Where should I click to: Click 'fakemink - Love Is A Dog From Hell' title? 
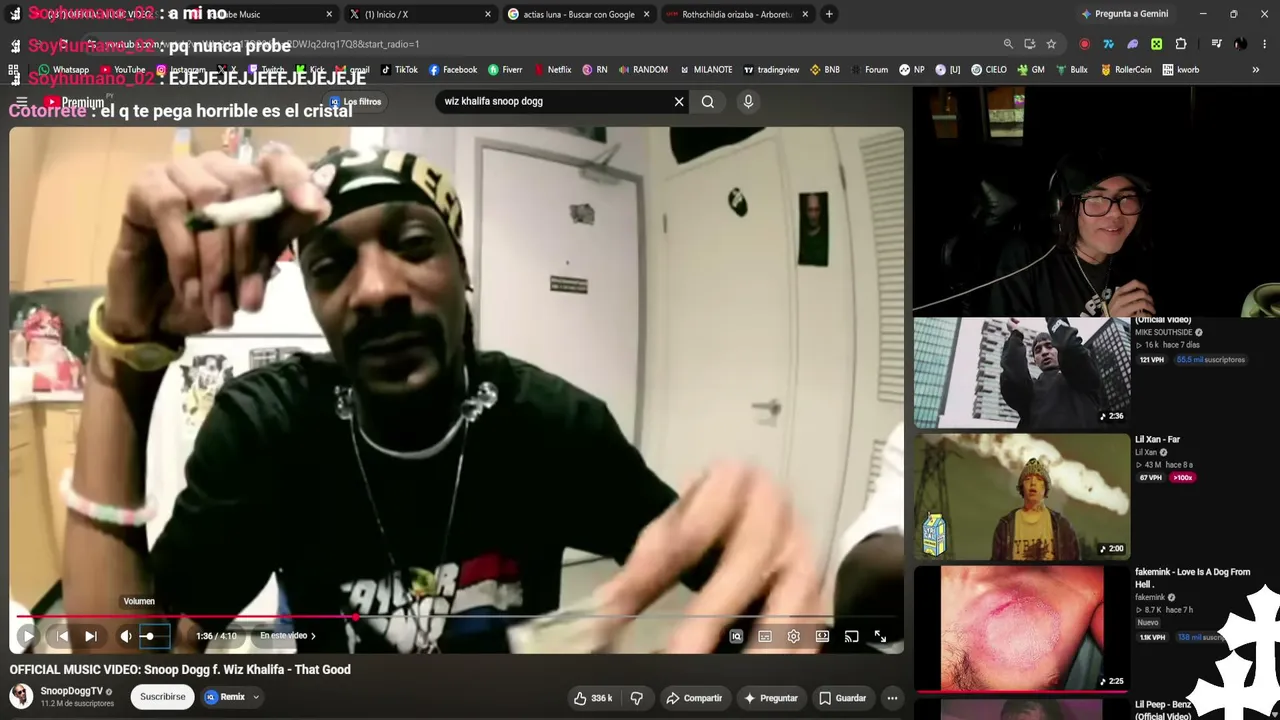[1192, 577]
